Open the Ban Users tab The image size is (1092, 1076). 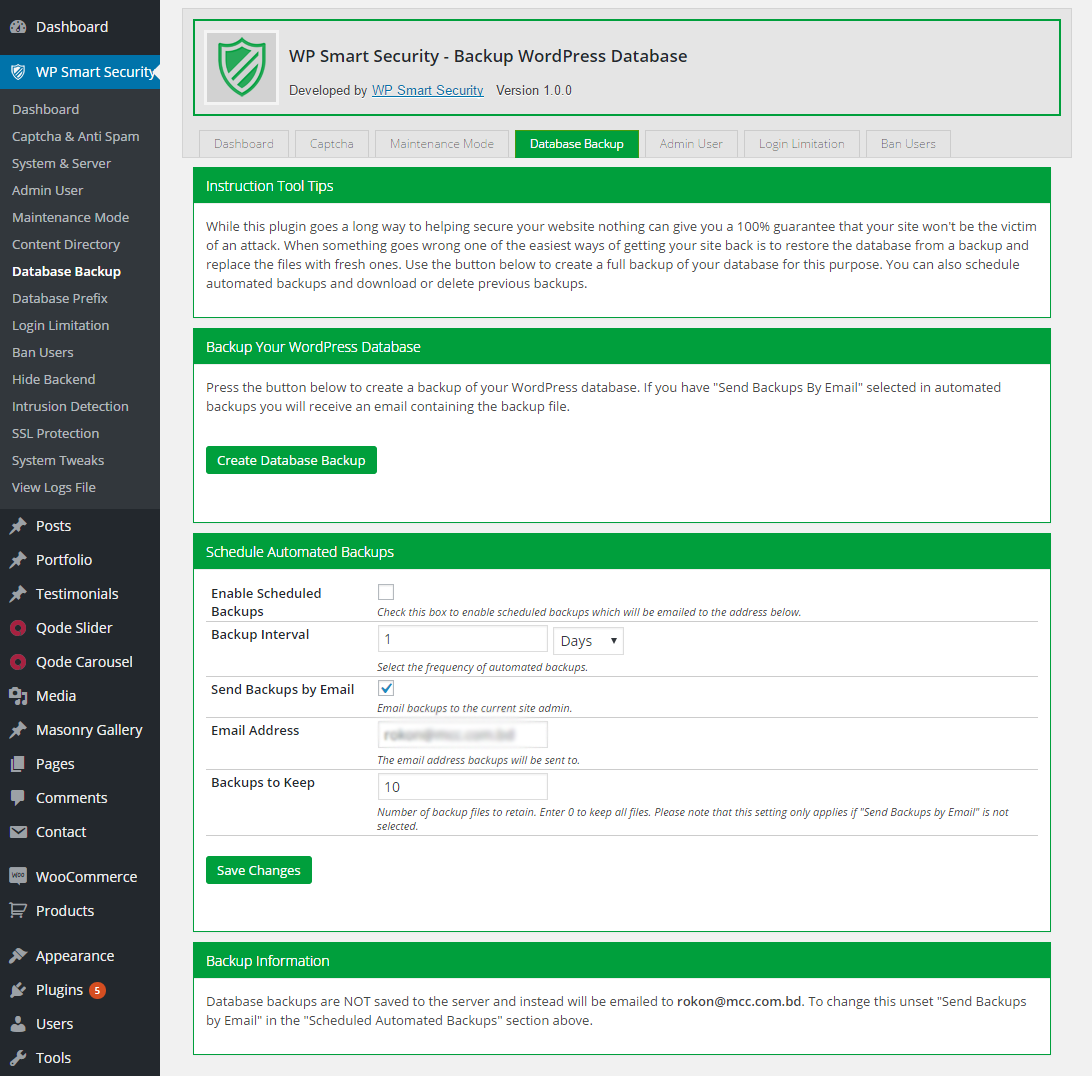click(x=908, y=144)
